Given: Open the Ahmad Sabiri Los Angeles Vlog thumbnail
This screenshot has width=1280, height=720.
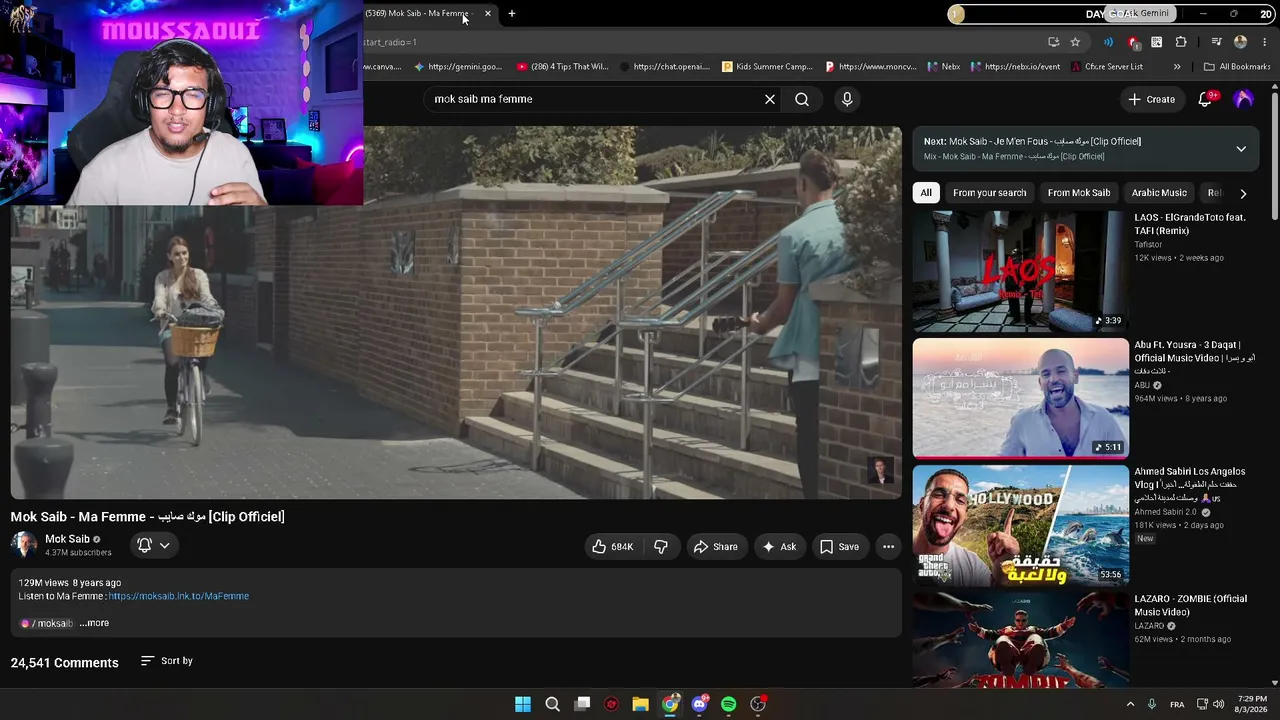Looking at the screenshot, I should [x=1020, y=525].
